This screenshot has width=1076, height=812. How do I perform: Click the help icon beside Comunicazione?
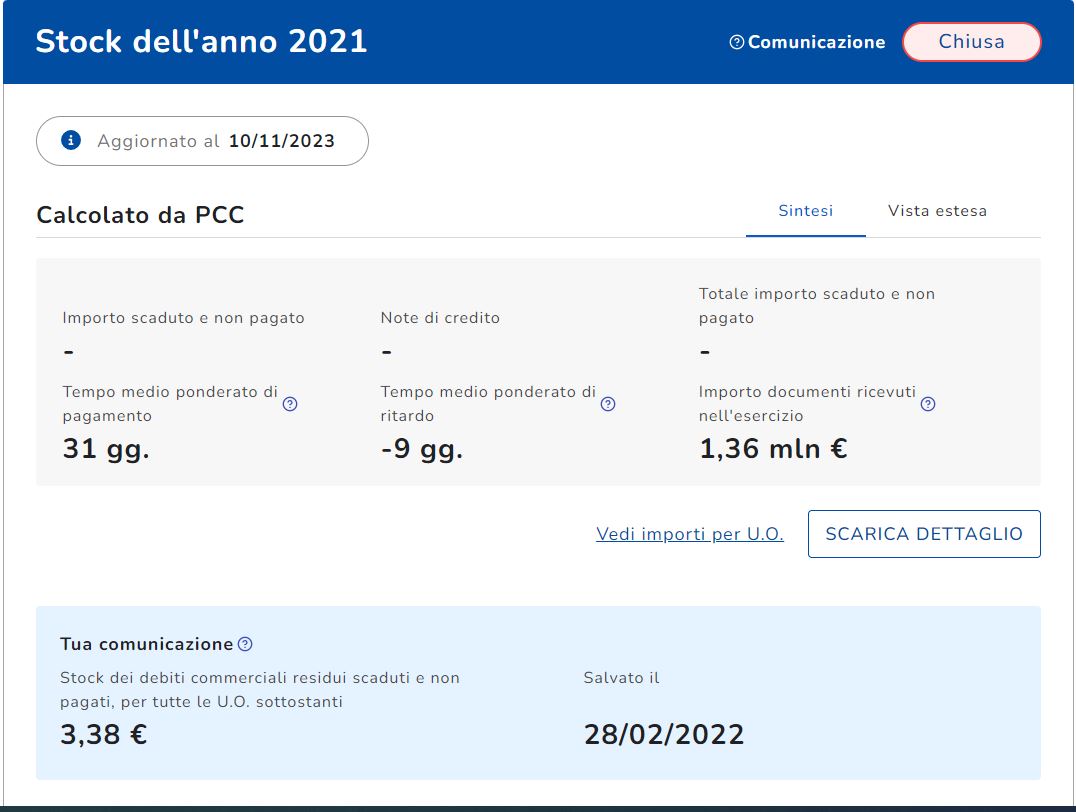(737, 42)
